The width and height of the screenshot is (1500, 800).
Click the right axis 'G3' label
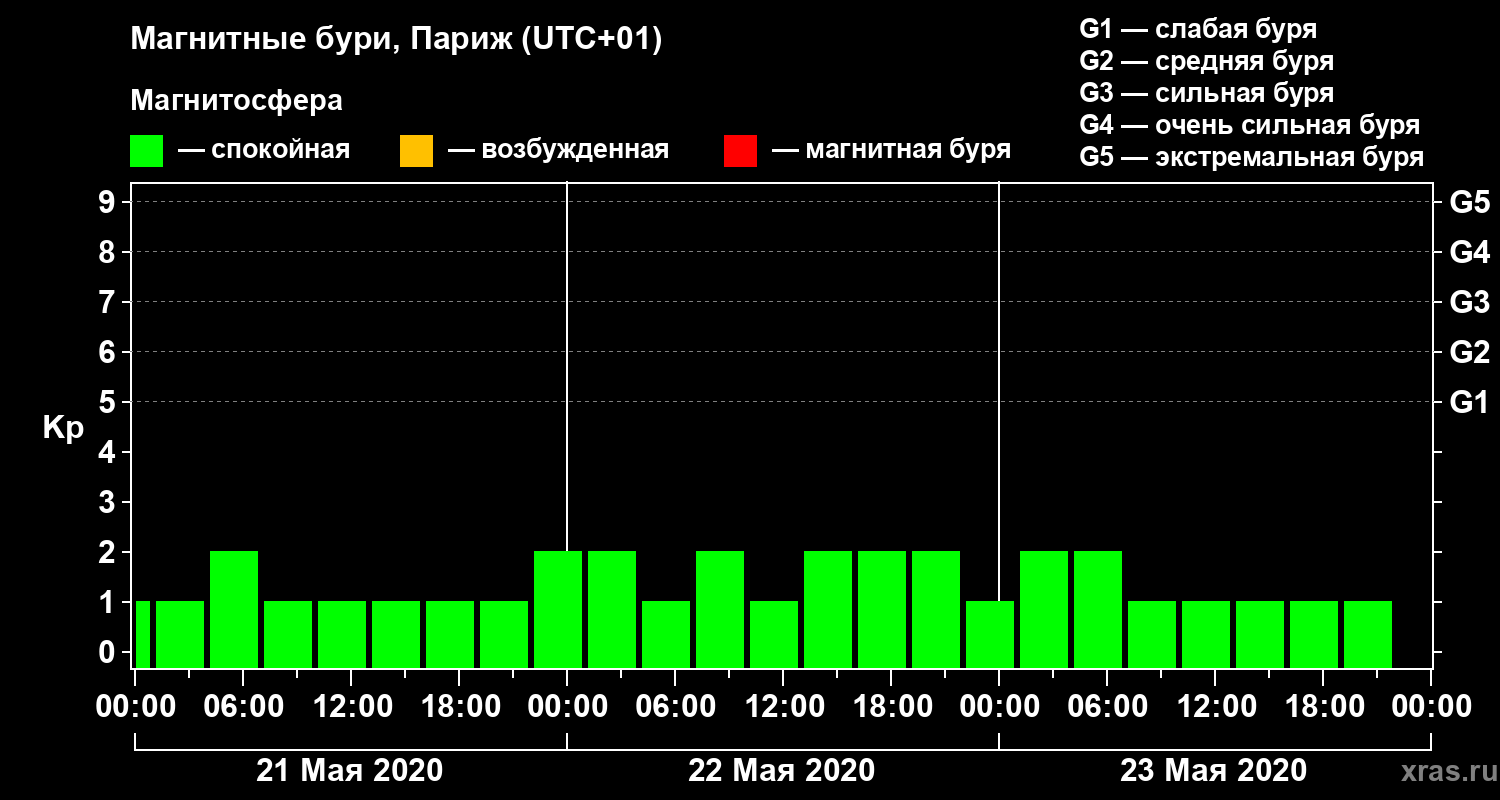pos(1469,302)
